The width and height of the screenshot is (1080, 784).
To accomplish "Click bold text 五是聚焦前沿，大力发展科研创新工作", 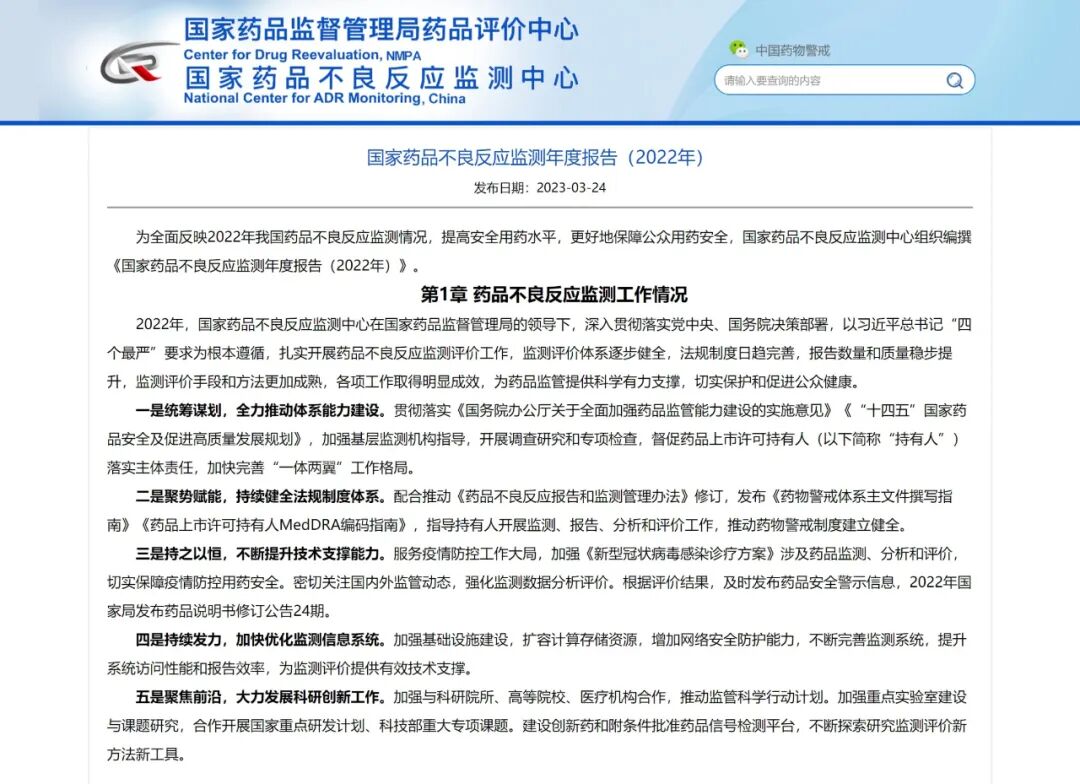I will (x=260, y=697).
